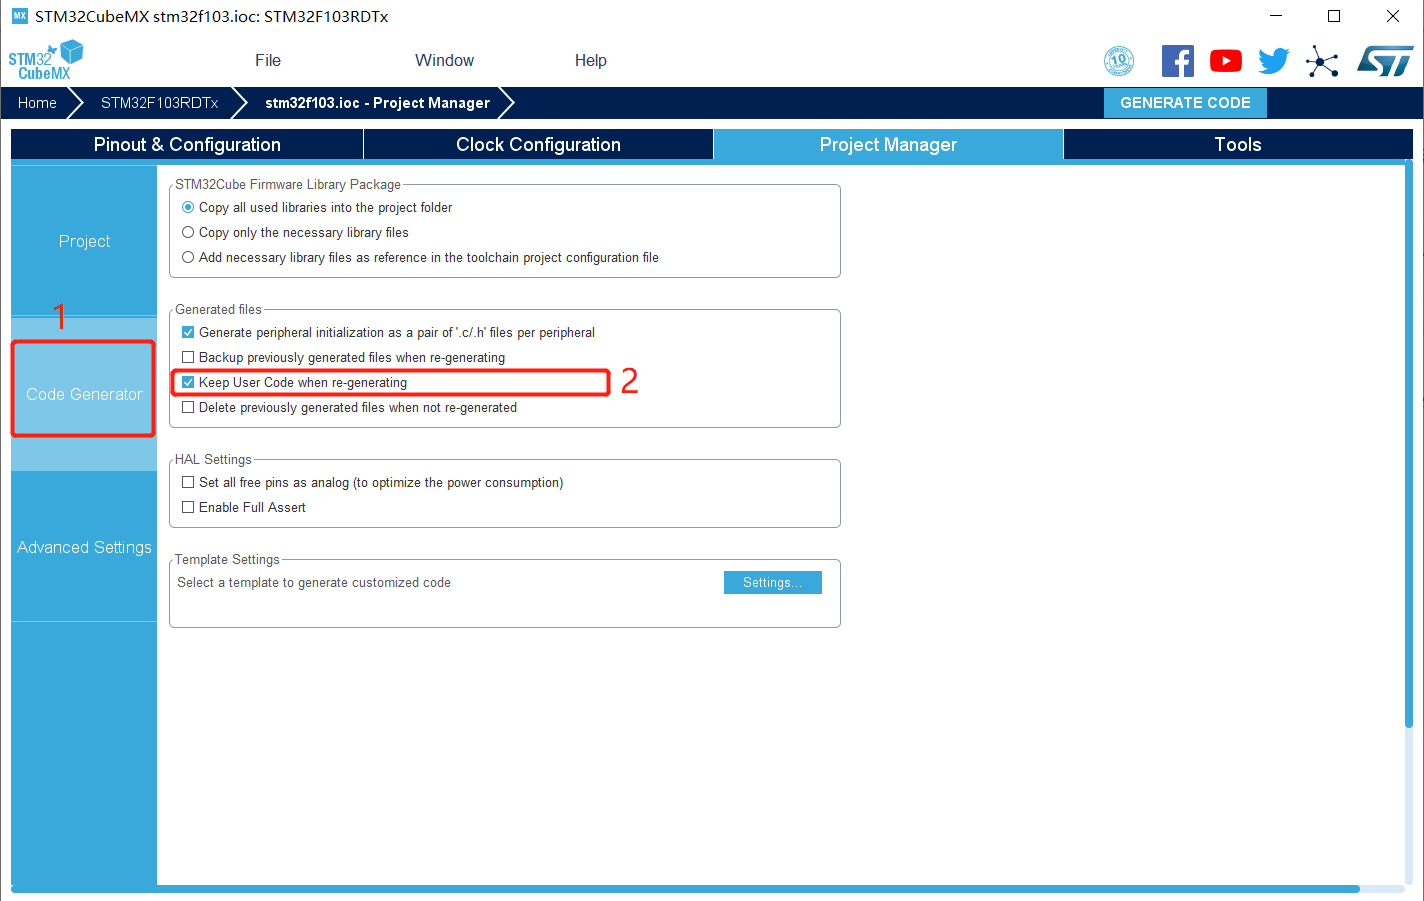Click 'Select a template to generate customized code' text

click(314, 582)
